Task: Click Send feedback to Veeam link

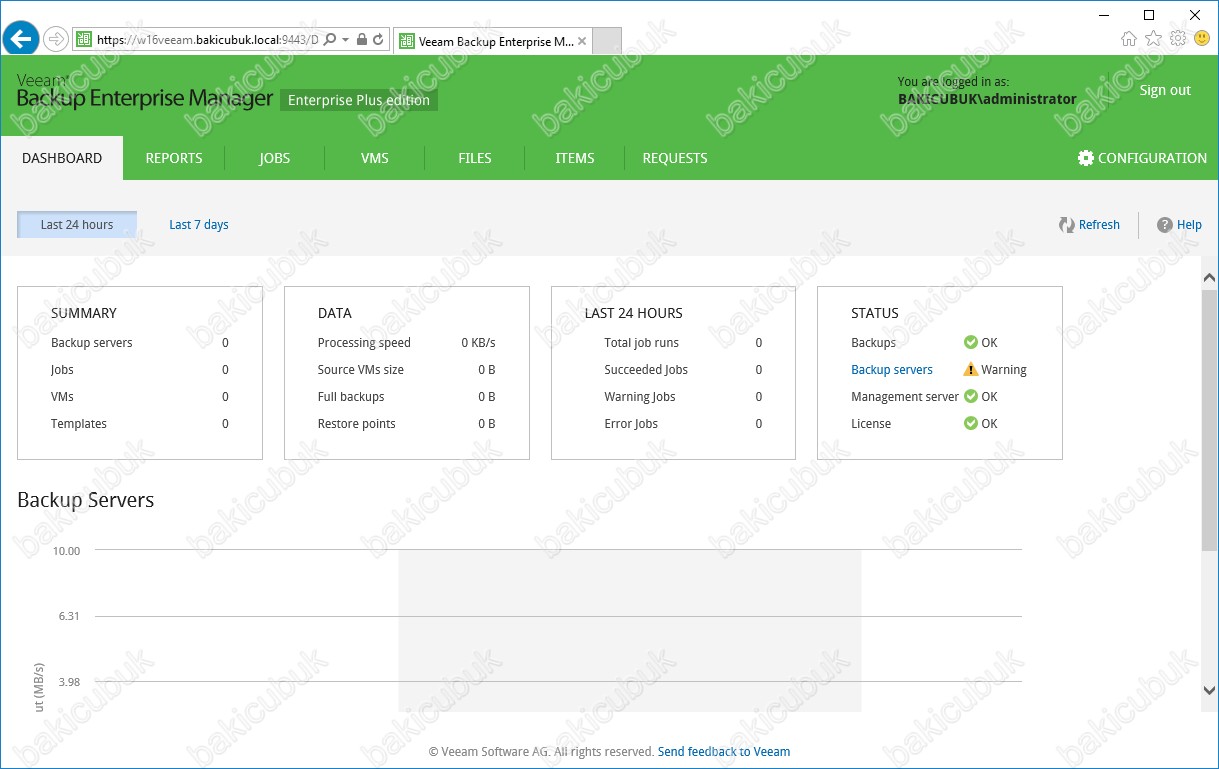Action: (724, 752)
